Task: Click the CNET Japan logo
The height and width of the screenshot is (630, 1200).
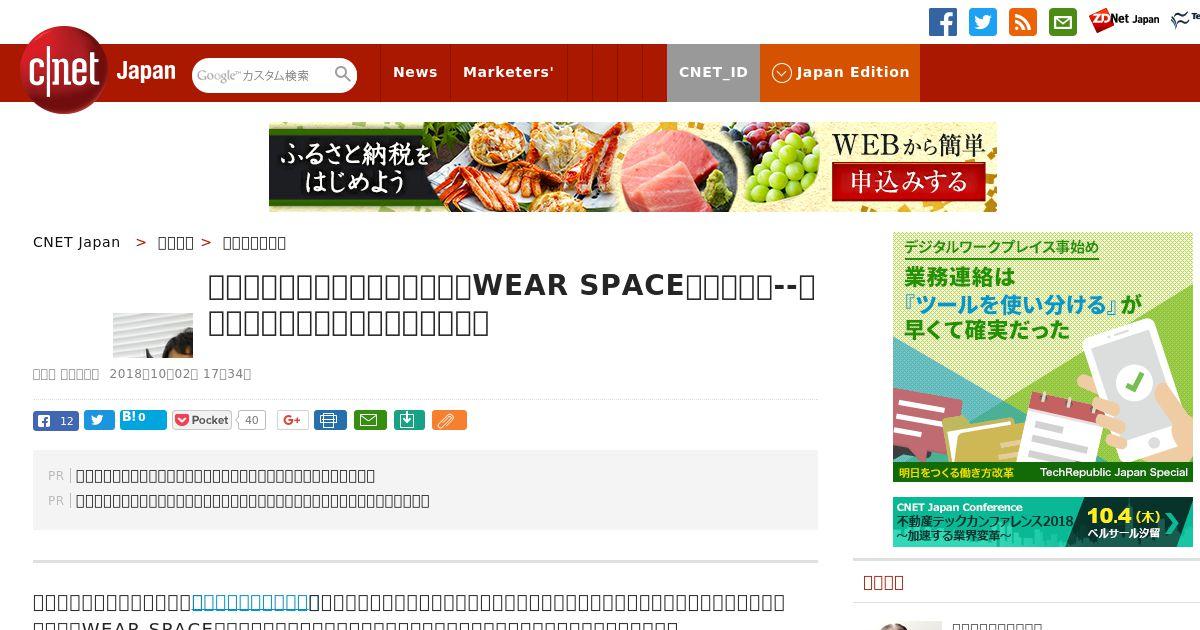Action: pyautogui.click(x=98, y=72)
